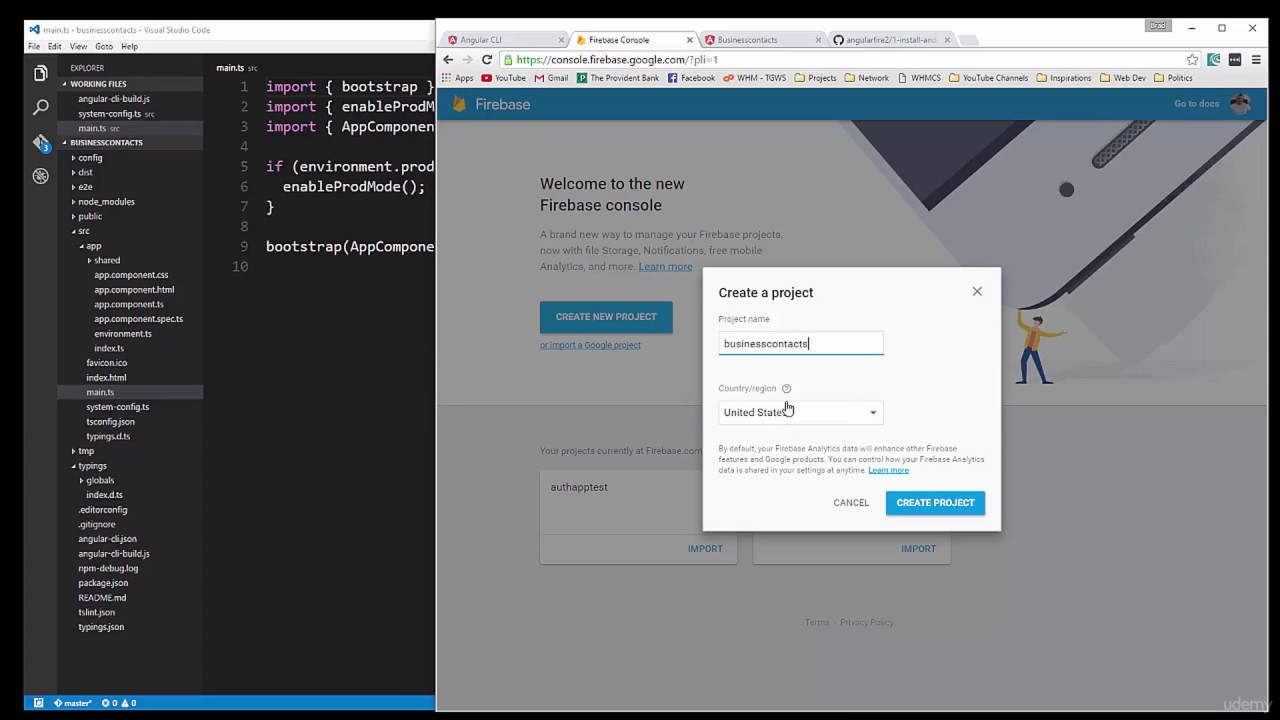Click the errors and warnings status bar indicator
Image resolution: width=1280 pixels, height=720 pixels.
coord(118,703)
